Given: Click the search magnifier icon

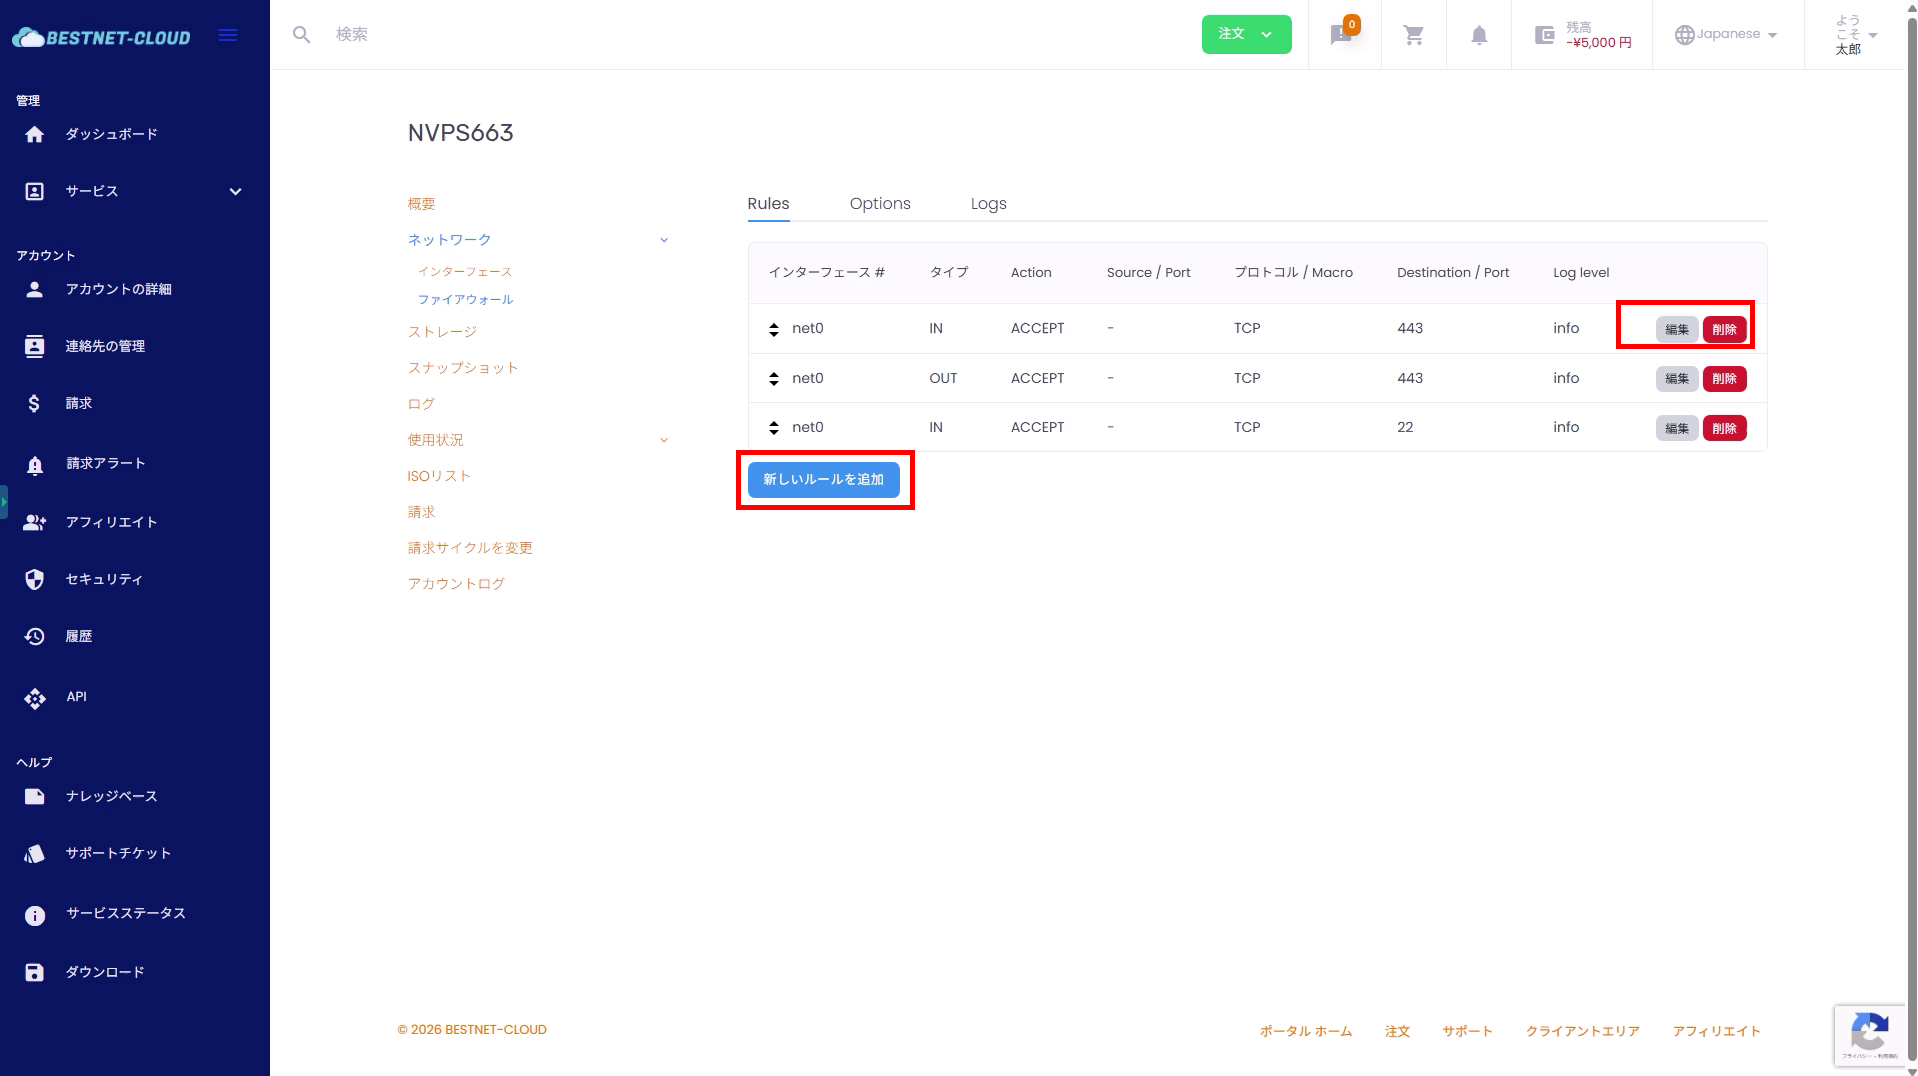Looking at the screenshot, I should pyautogui.click(x=301, y=35).
